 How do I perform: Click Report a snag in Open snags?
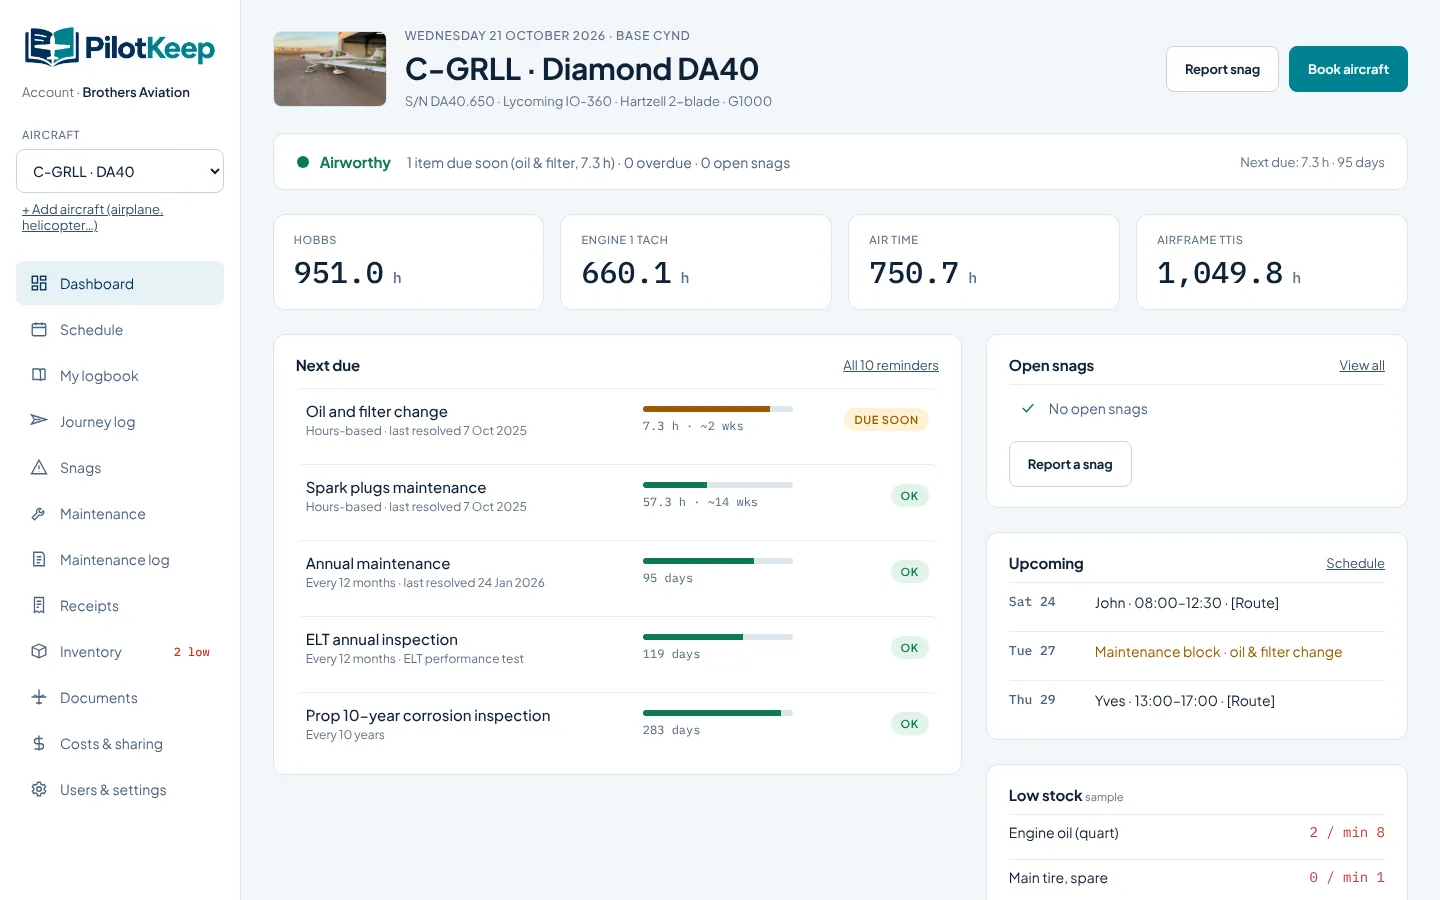point(1070,464)
